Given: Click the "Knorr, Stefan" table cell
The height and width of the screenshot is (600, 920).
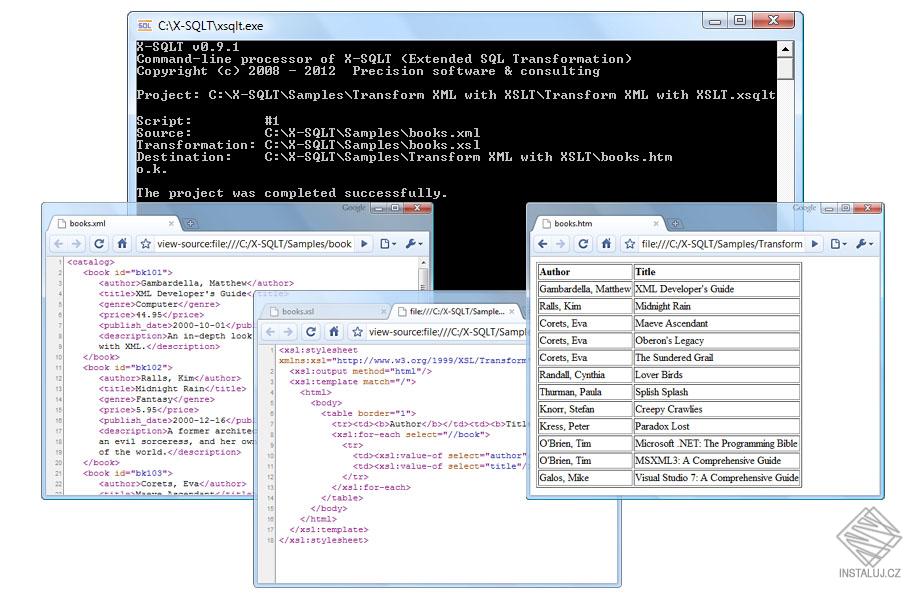Looking at the screenshot, I should click(585, 409).
